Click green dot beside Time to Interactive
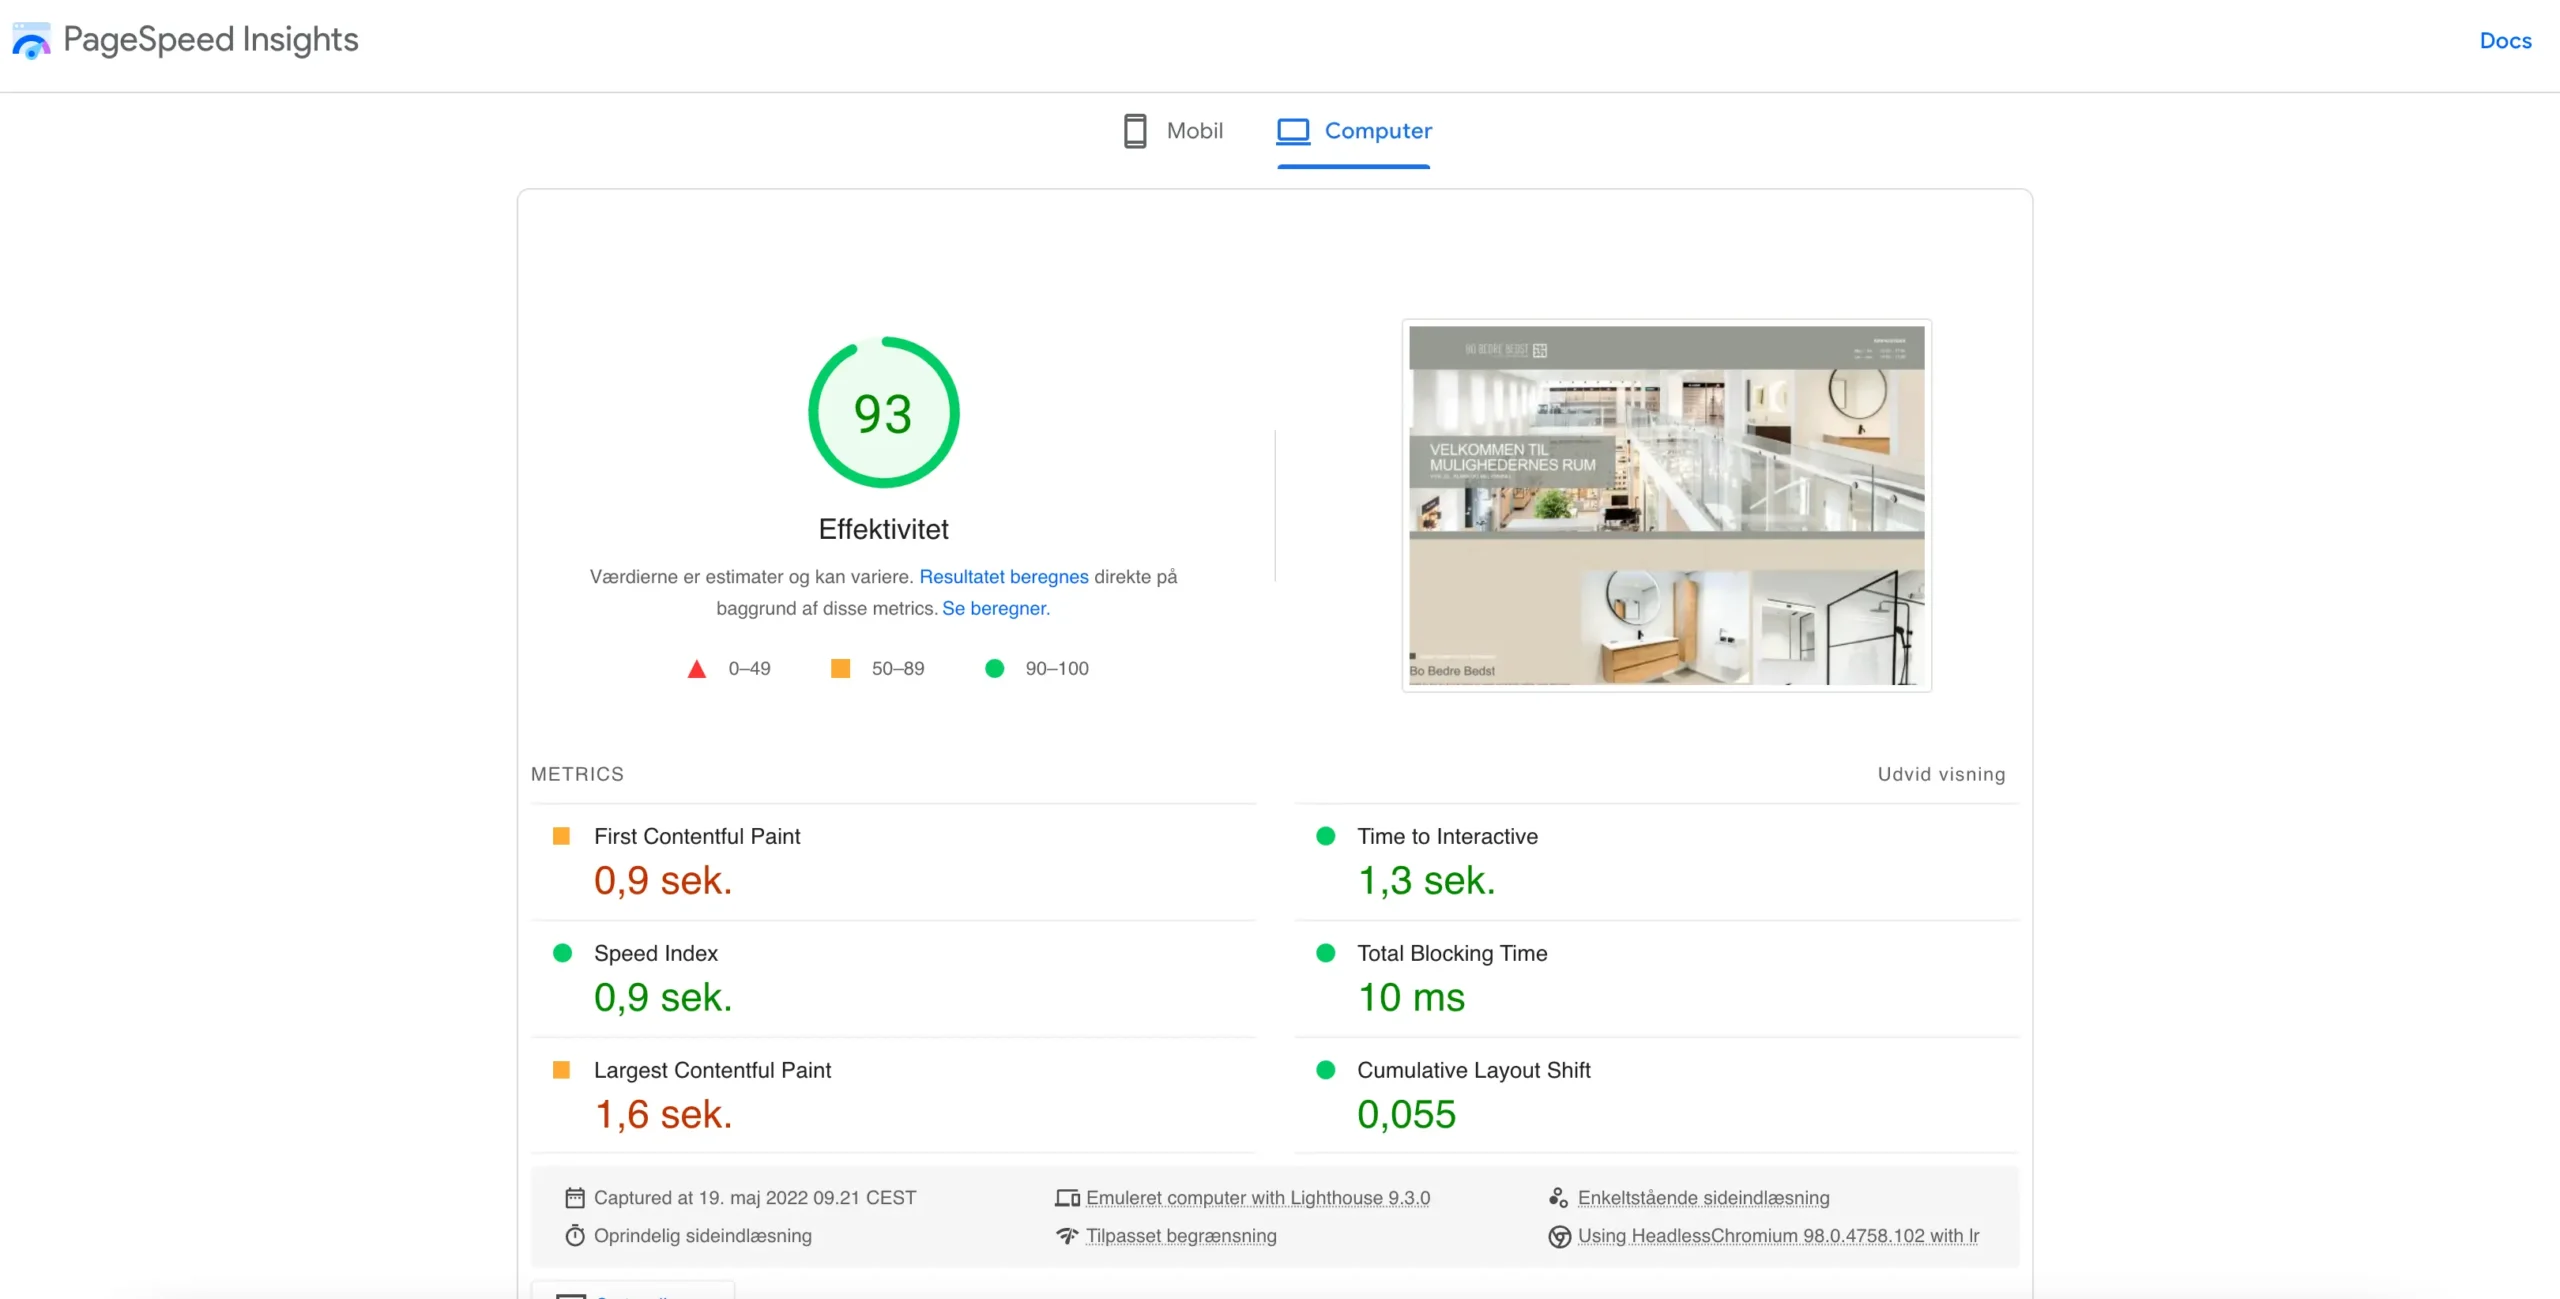The width and height of the screenshot is (2560, 1299). point(1325,836)
